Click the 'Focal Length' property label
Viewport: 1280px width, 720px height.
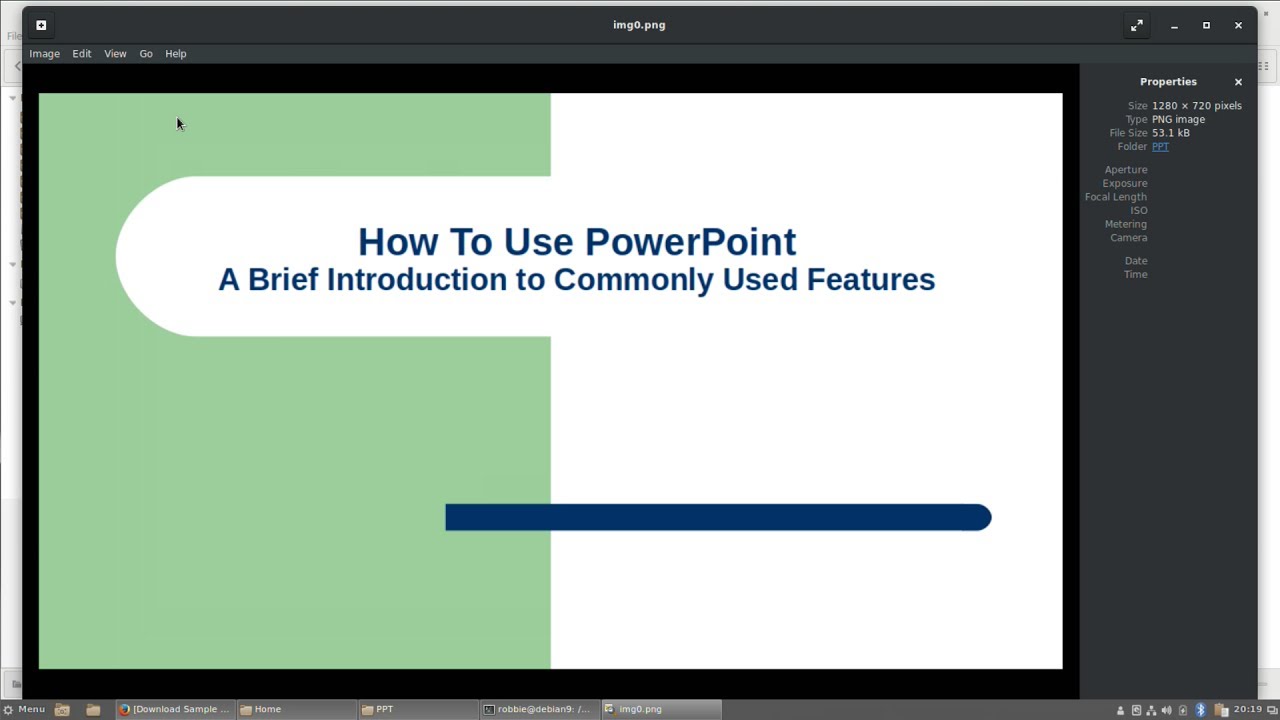click(1116, 197)
